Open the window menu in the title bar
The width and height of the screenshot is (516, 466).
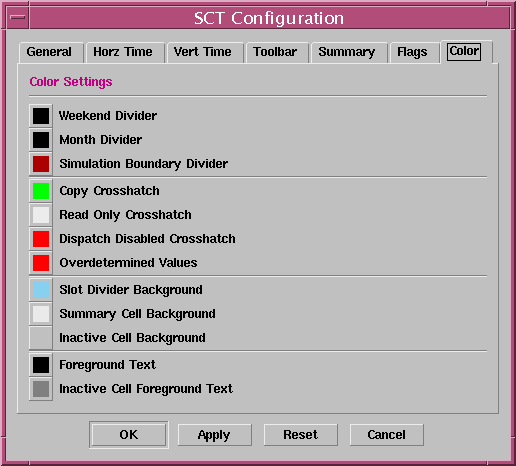(17, 17)
